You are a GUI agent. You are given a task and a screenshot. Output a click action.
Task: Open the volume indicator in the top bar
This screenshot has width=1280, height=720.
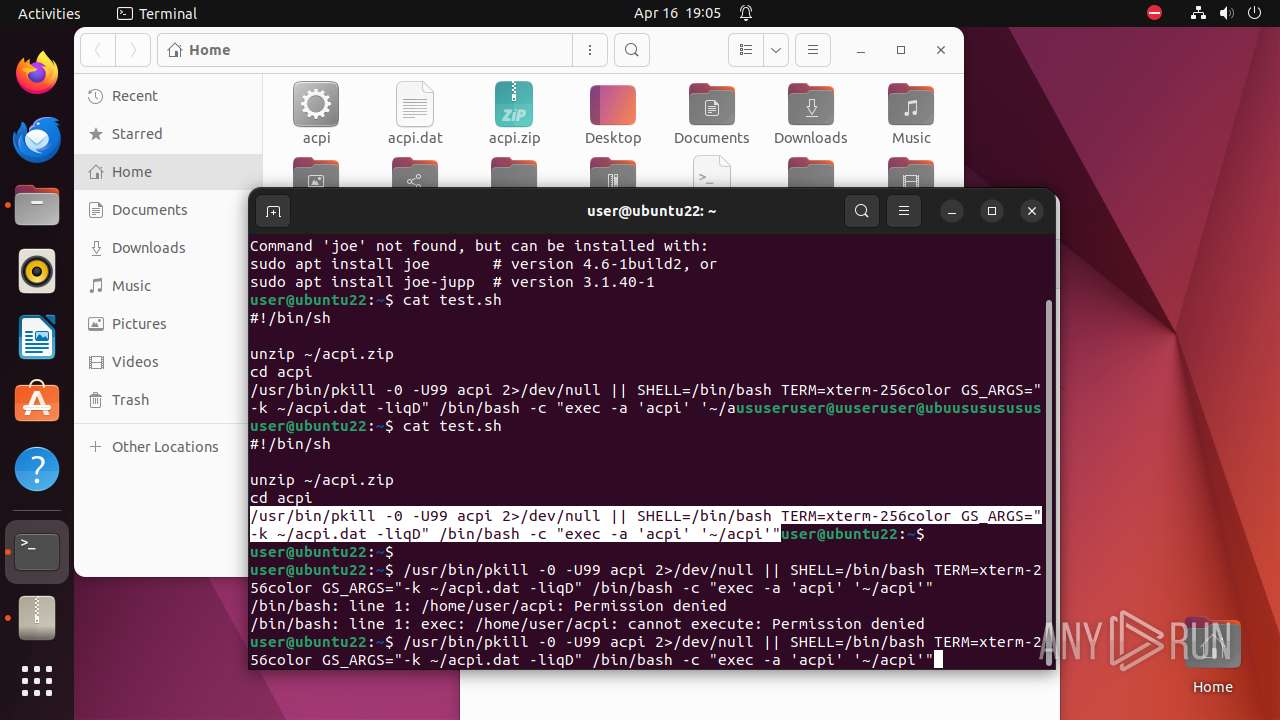click(1226, 14)
